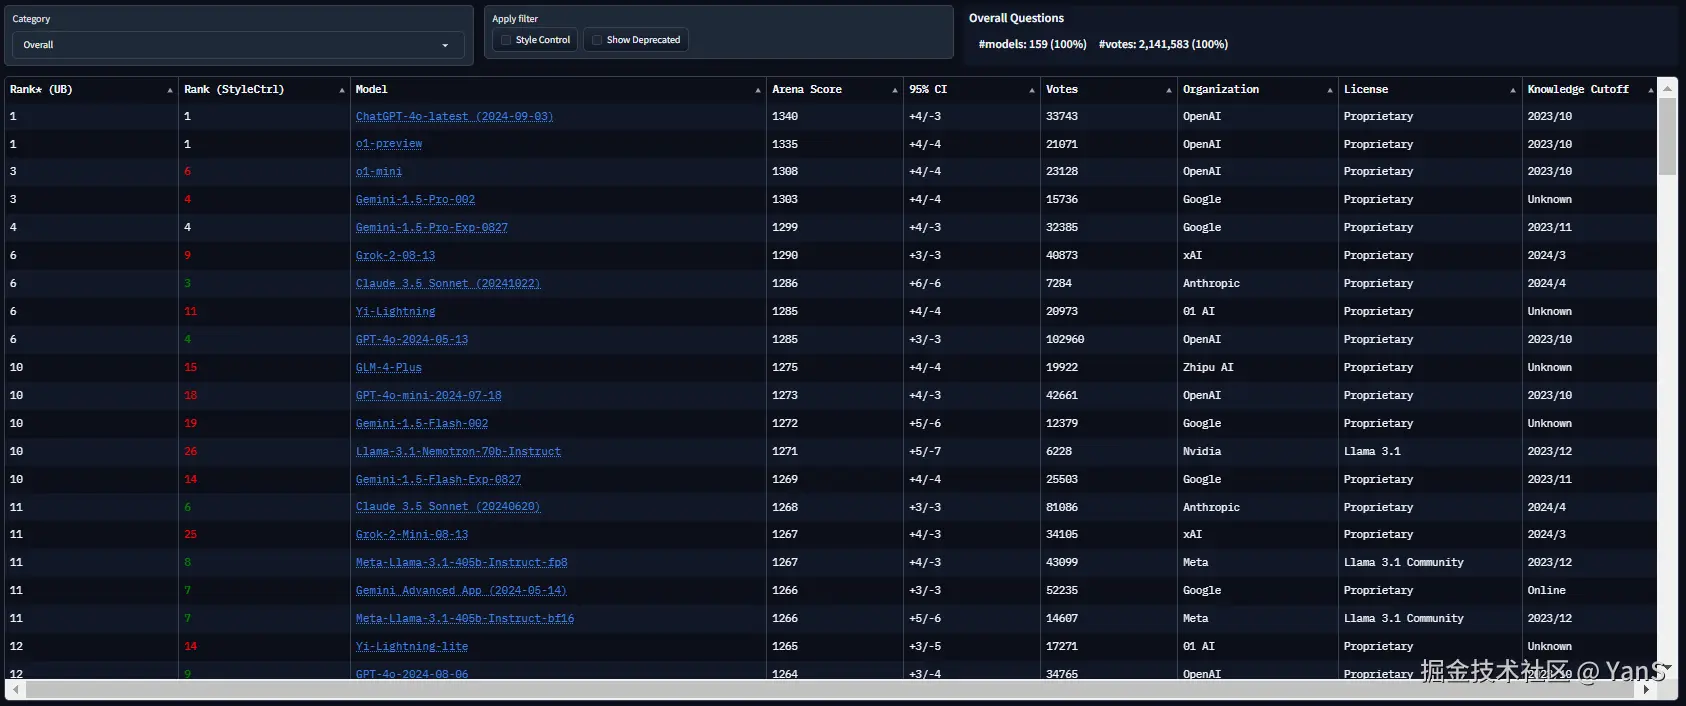Click the horizontal scrollbar track
Image resolution: width=1686 pixels, height=706 pixels.
click(x=831, y=689)
